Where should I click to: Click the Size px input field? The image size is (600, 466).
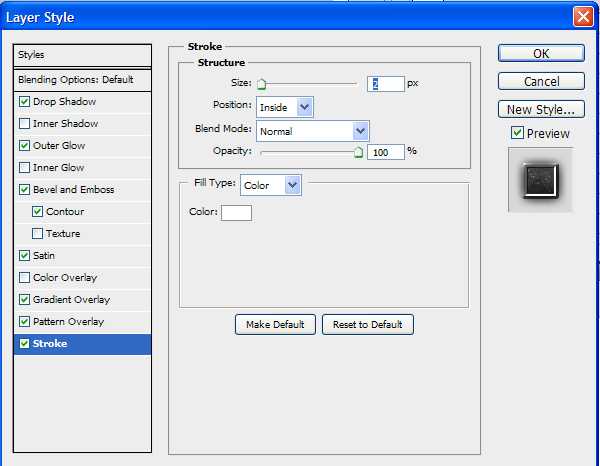point(385,84)
